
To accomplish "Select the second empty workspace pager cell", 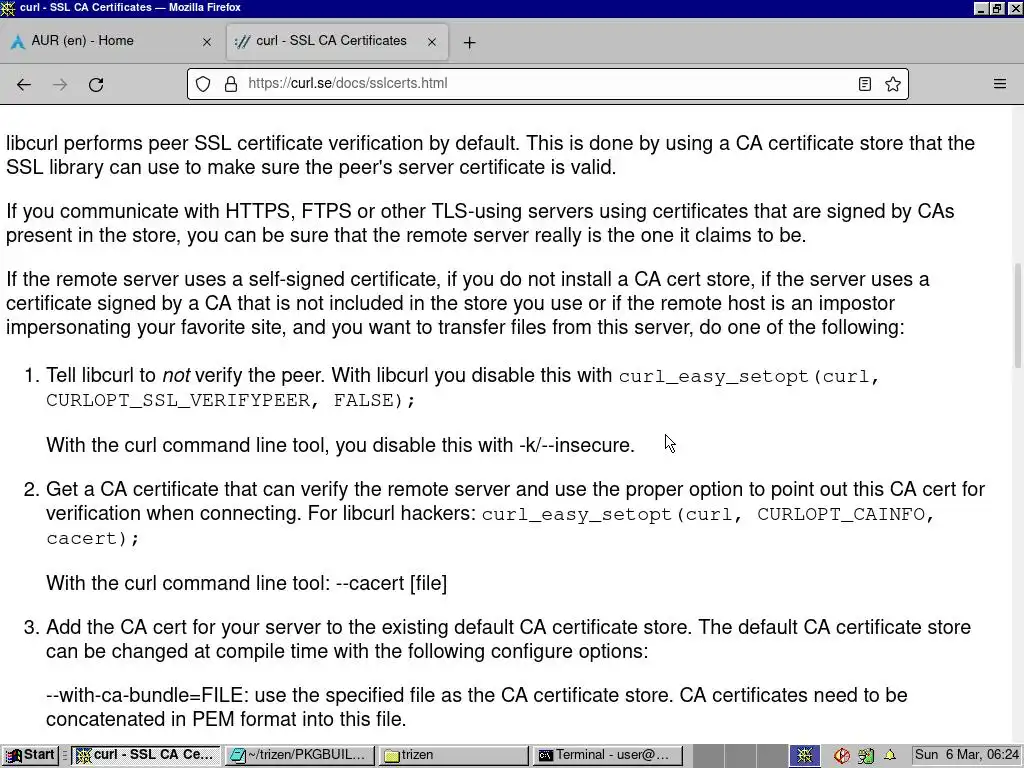I will click(x=740, y=756).
